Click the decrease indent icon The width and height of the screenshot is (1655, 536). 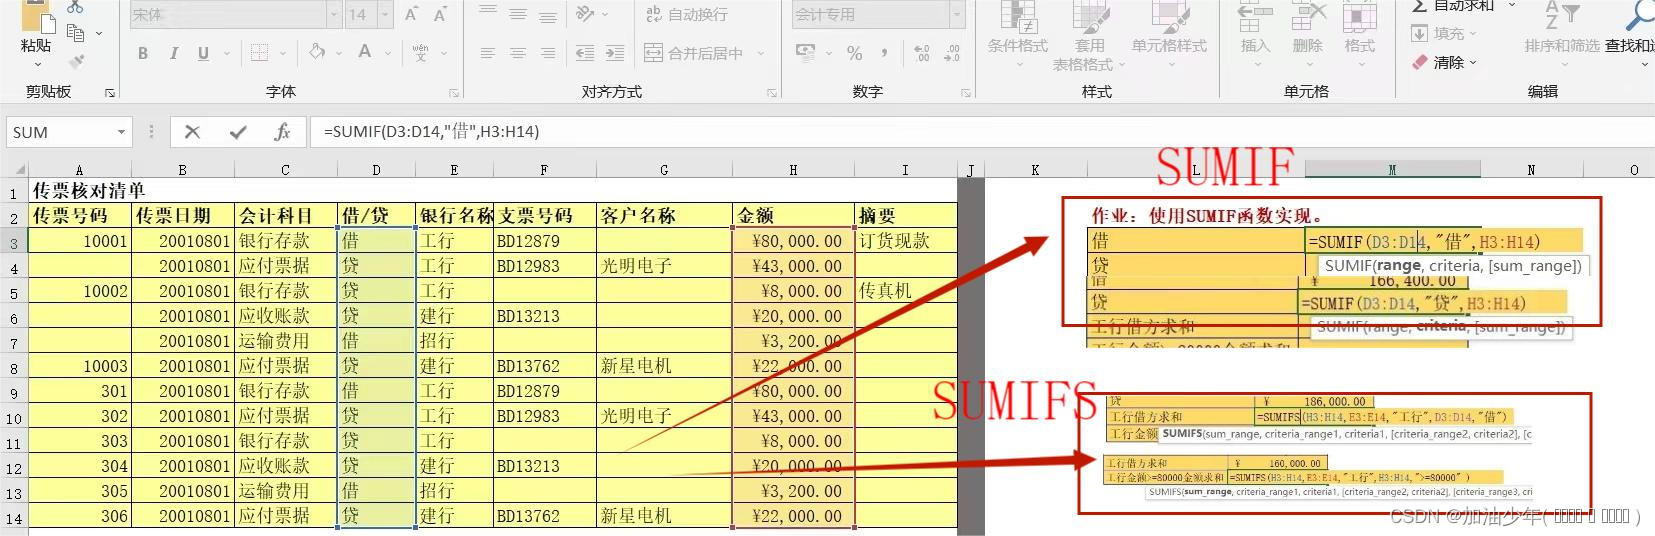pos(585,53)
